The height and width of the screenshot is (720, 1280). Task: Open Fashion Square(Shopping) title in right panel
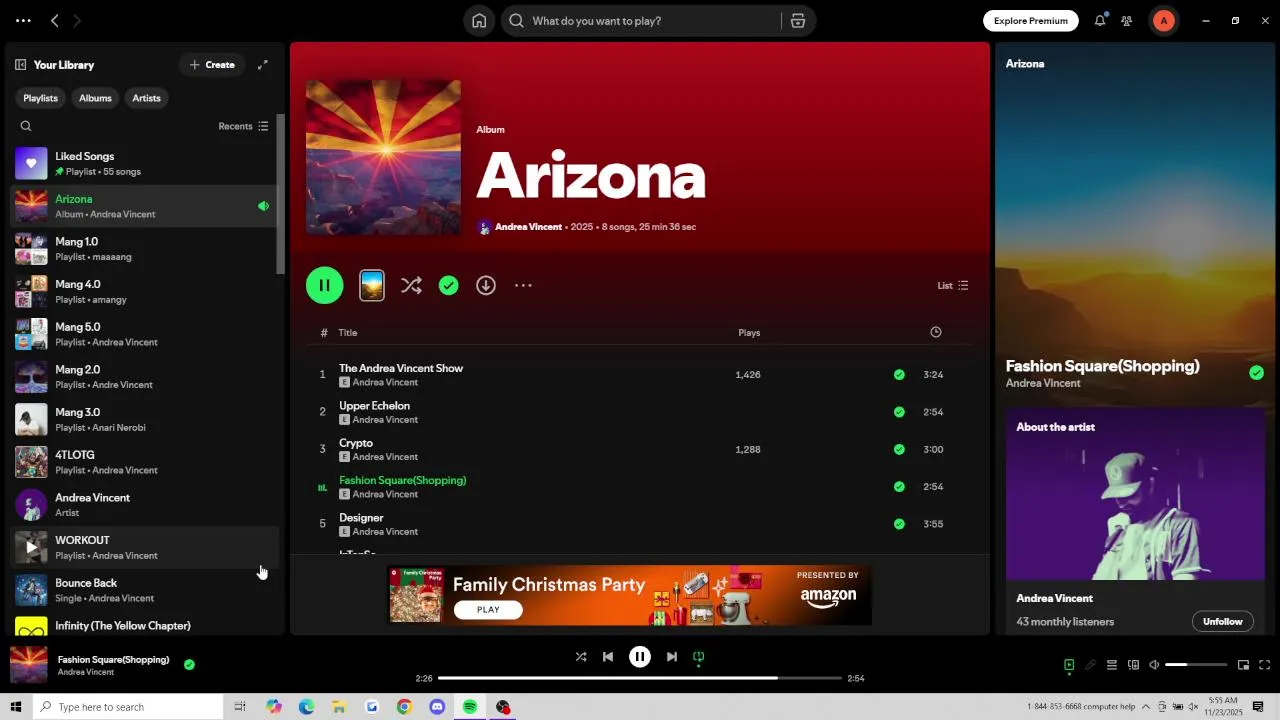(x=1102, y=366)
